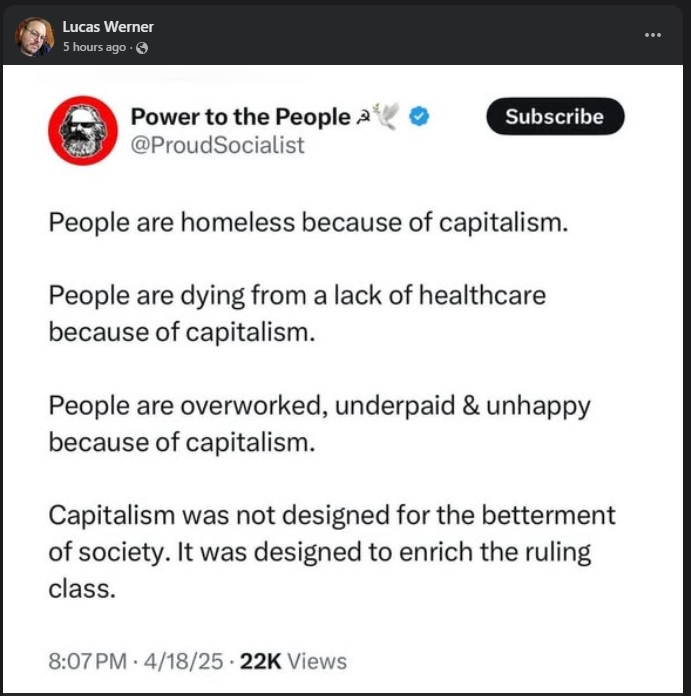691x696 pixels.
Task: Click the 22K Views count
Action: point(293,661)
